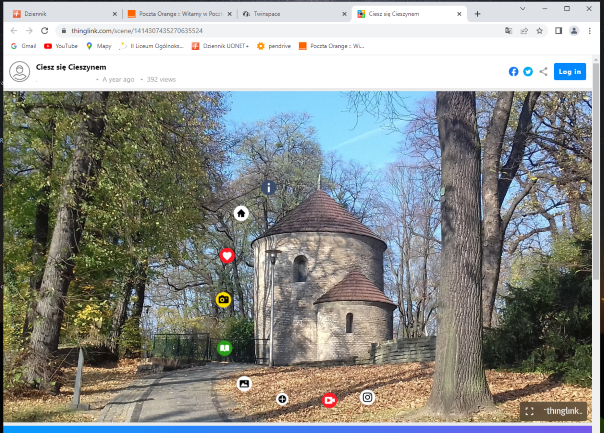Close the Twinspace tab
This screenshot has height=433, width=604.
344,14
